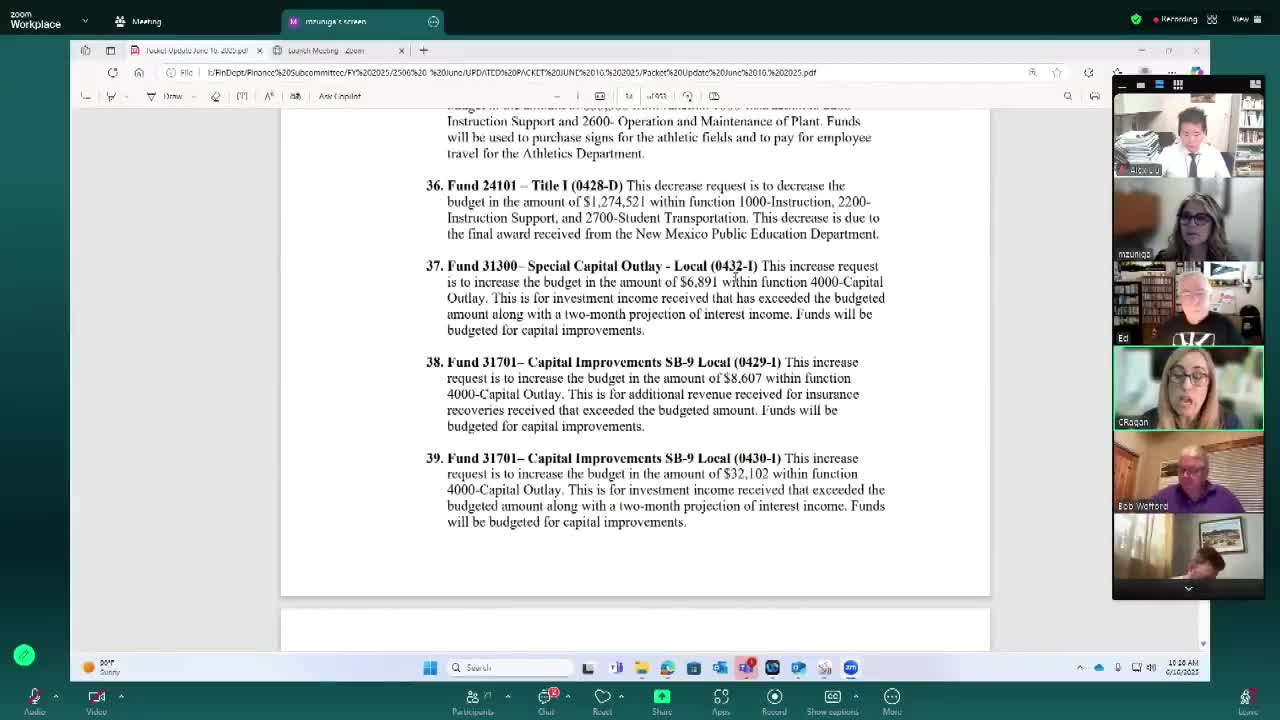Screen dimensions: 1280x720
Task: Refresh the browser page
Action: [113, 72]
